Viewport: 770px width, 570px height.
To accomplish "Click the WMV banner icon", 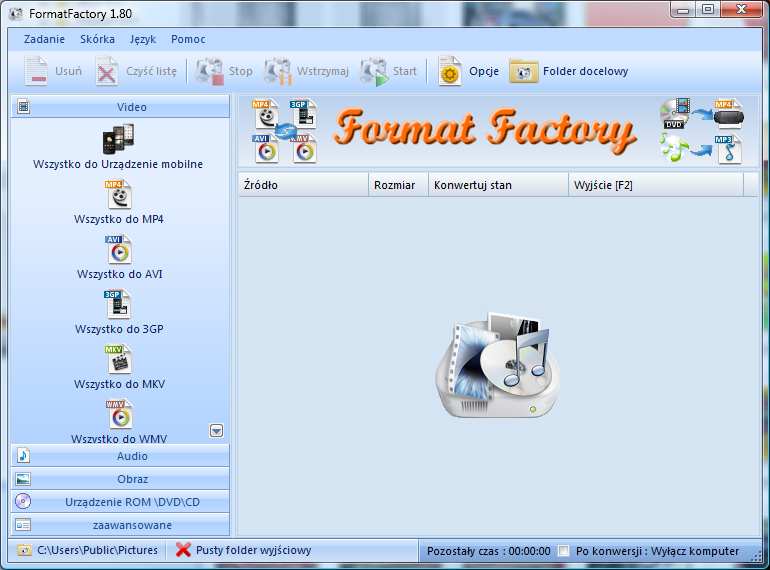I will [x=304, y=149].
